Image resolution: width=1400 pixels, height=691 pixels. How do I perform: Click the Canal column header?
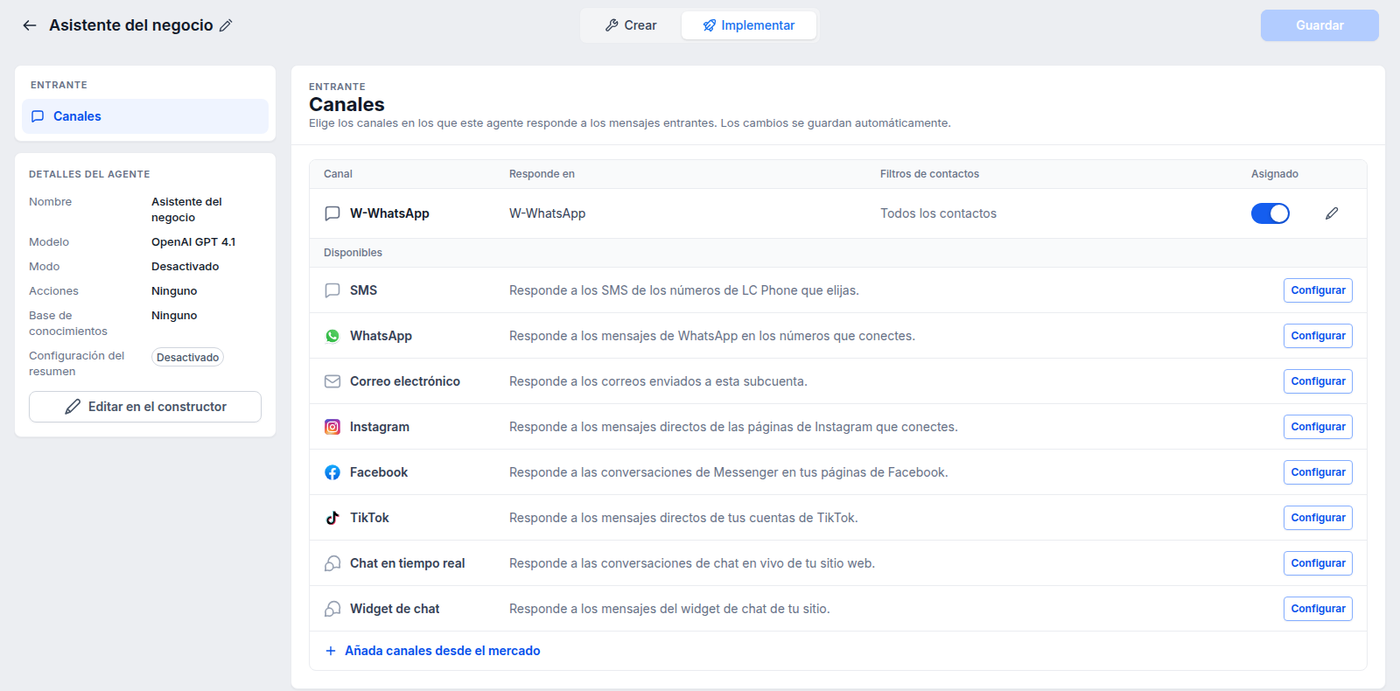(338, 174)
